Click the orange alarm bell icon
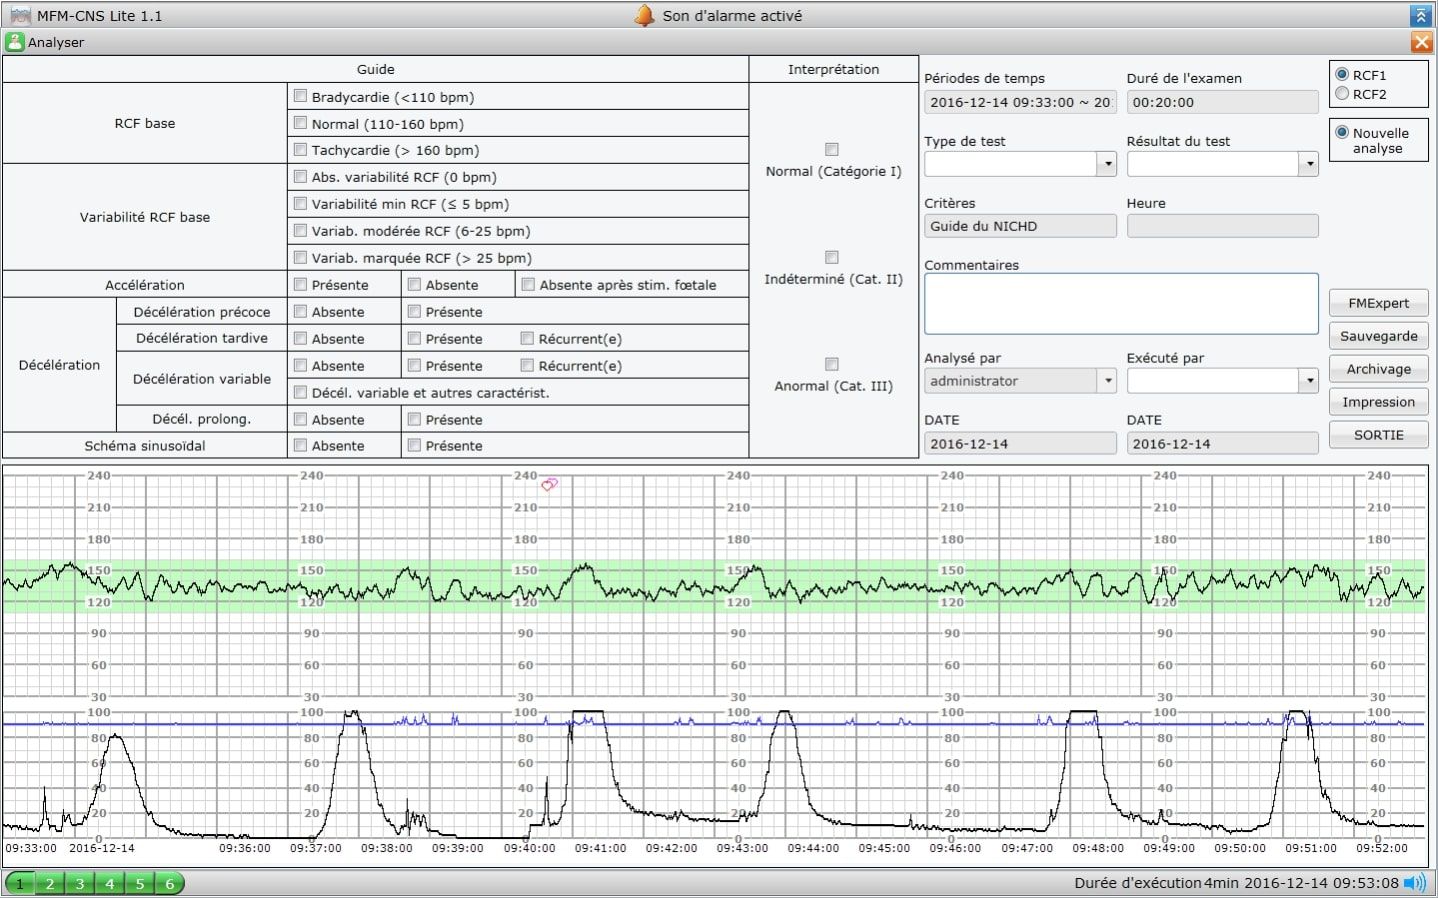1438x898 pixels. point(645,15)
